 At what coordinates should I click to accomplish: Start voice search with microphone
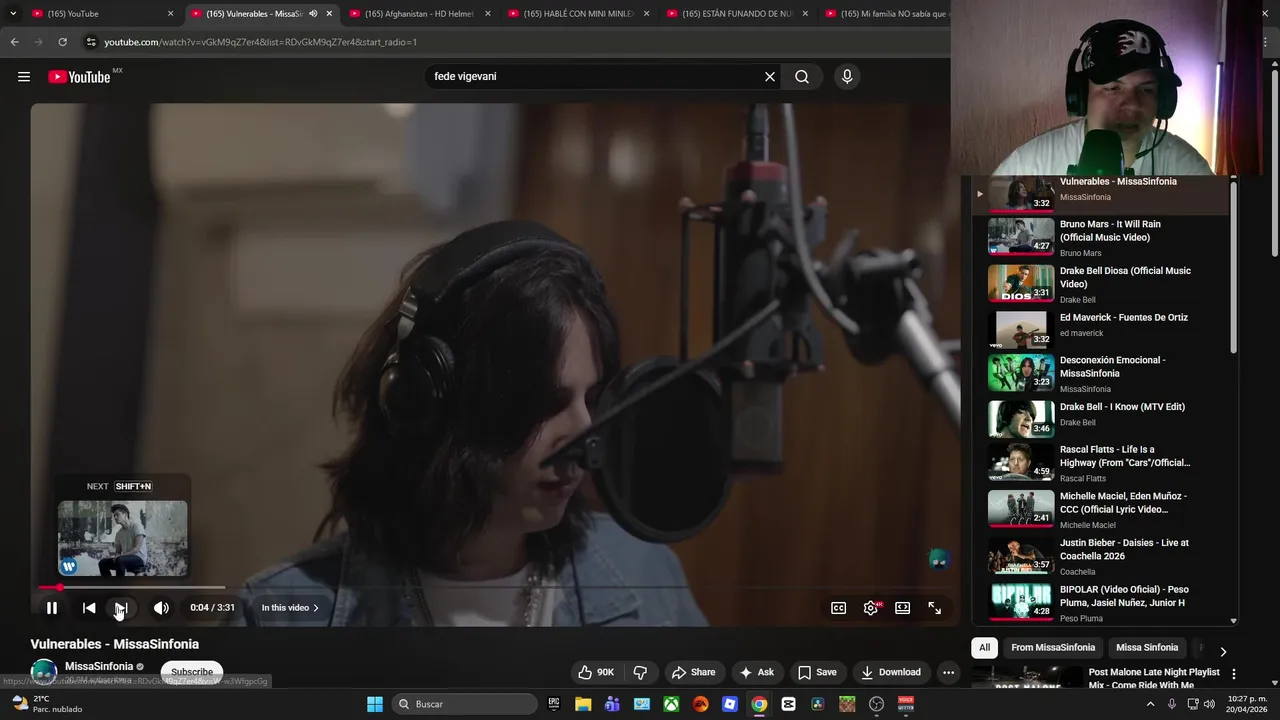847,77
